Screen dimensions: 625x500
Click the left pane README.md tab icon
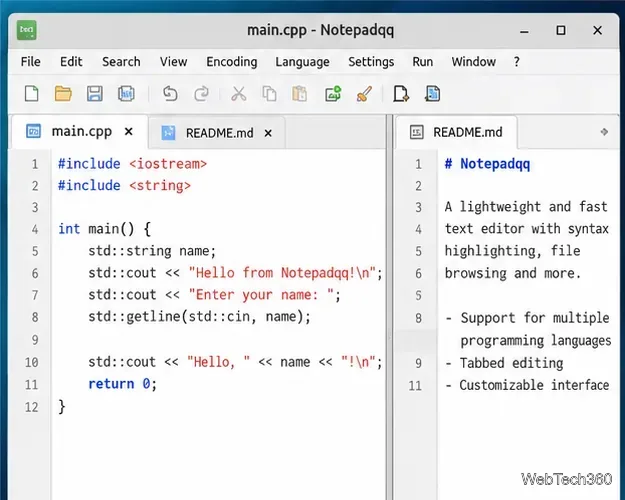coord(168,133)
